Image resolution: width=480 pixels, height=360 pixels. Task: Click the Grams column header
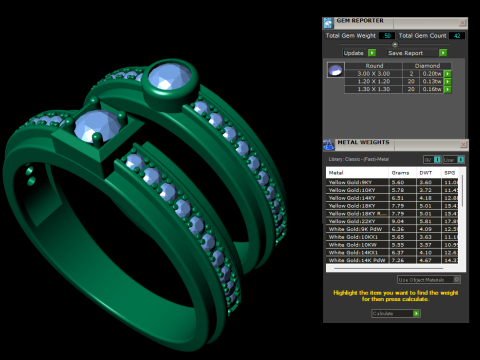coord(402,173)
